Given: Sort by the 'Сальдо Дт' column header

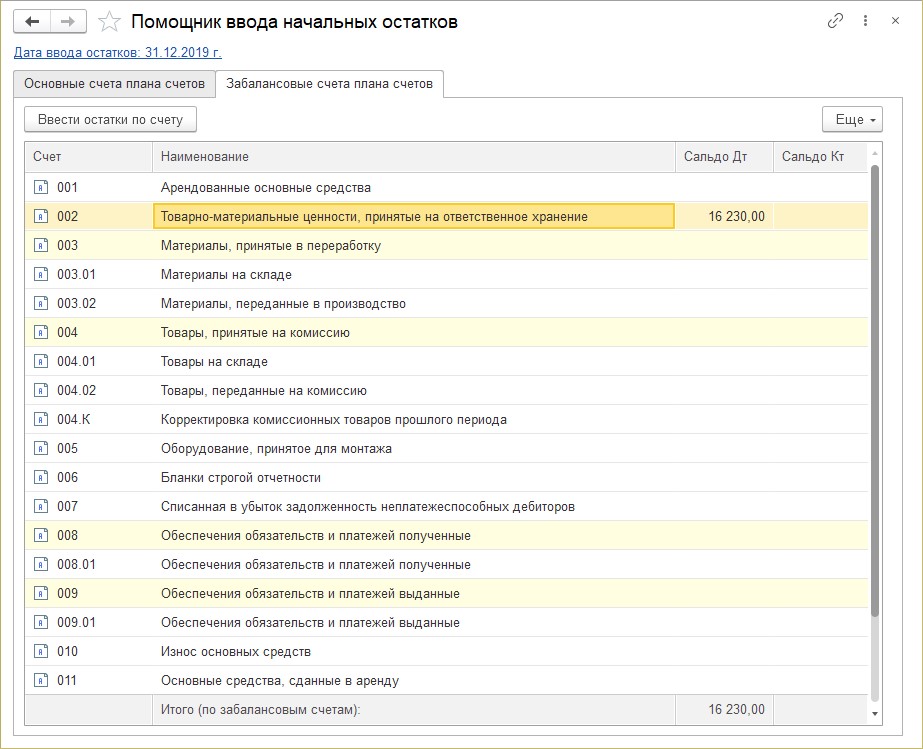Looking at the screenshot, I should (724, 157).
